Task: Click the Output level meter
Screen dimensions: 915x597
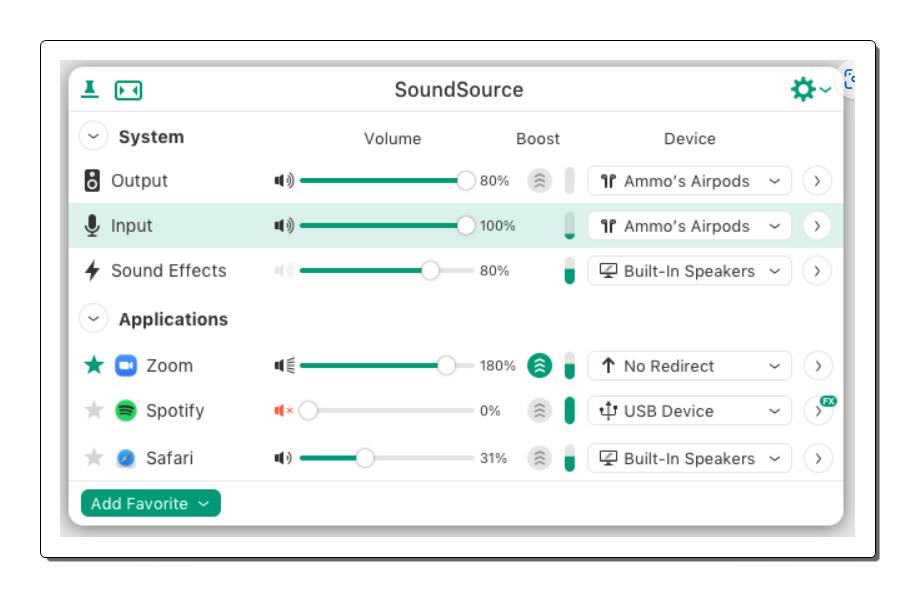Action: tap(570, 180)
